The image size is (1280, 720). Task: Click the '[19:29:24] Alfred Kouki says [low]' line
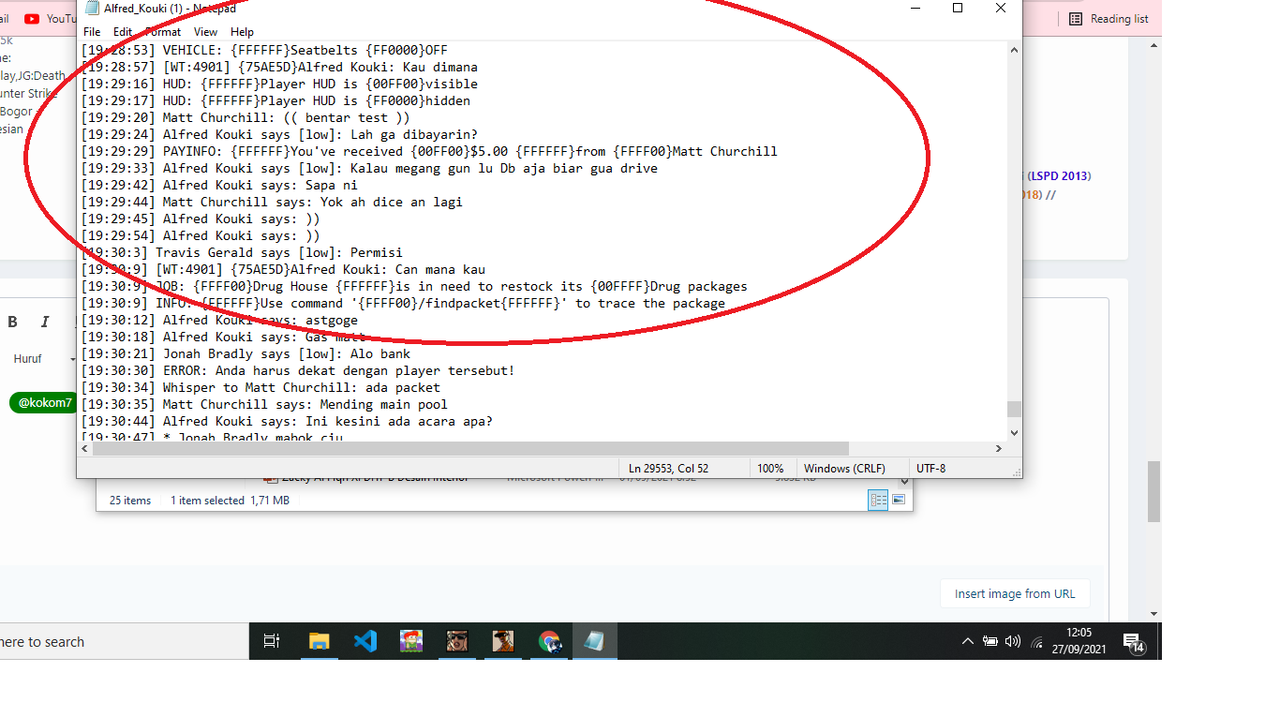click(279, 135)
